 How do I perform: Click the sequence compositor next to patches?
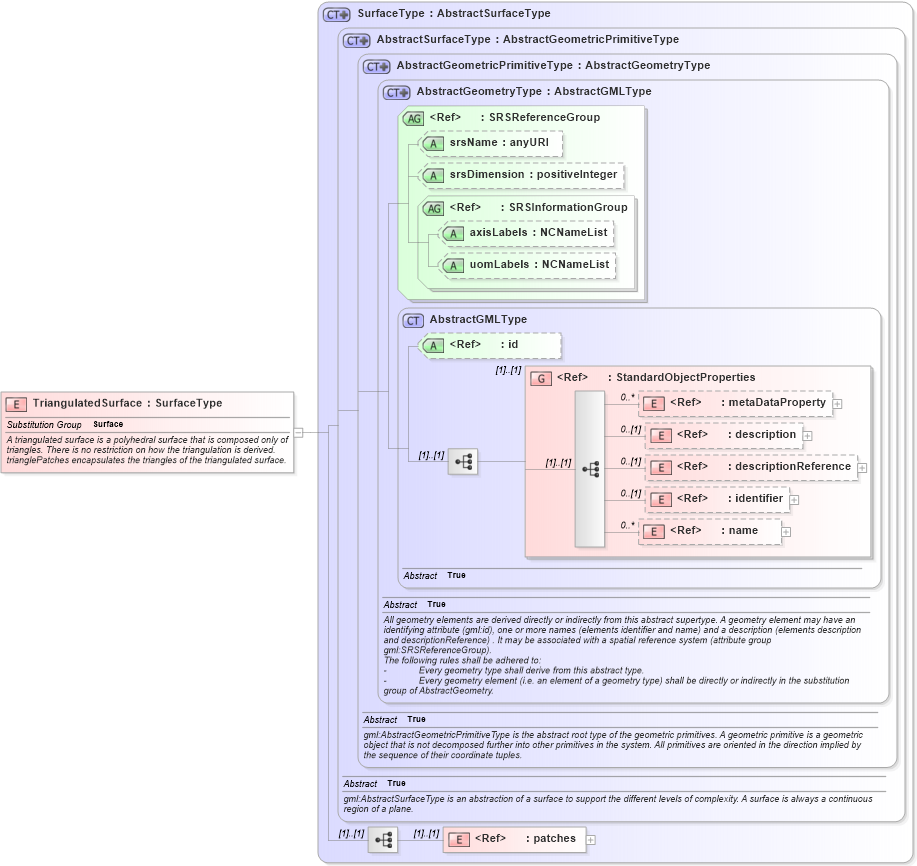[x=383, y=841]
